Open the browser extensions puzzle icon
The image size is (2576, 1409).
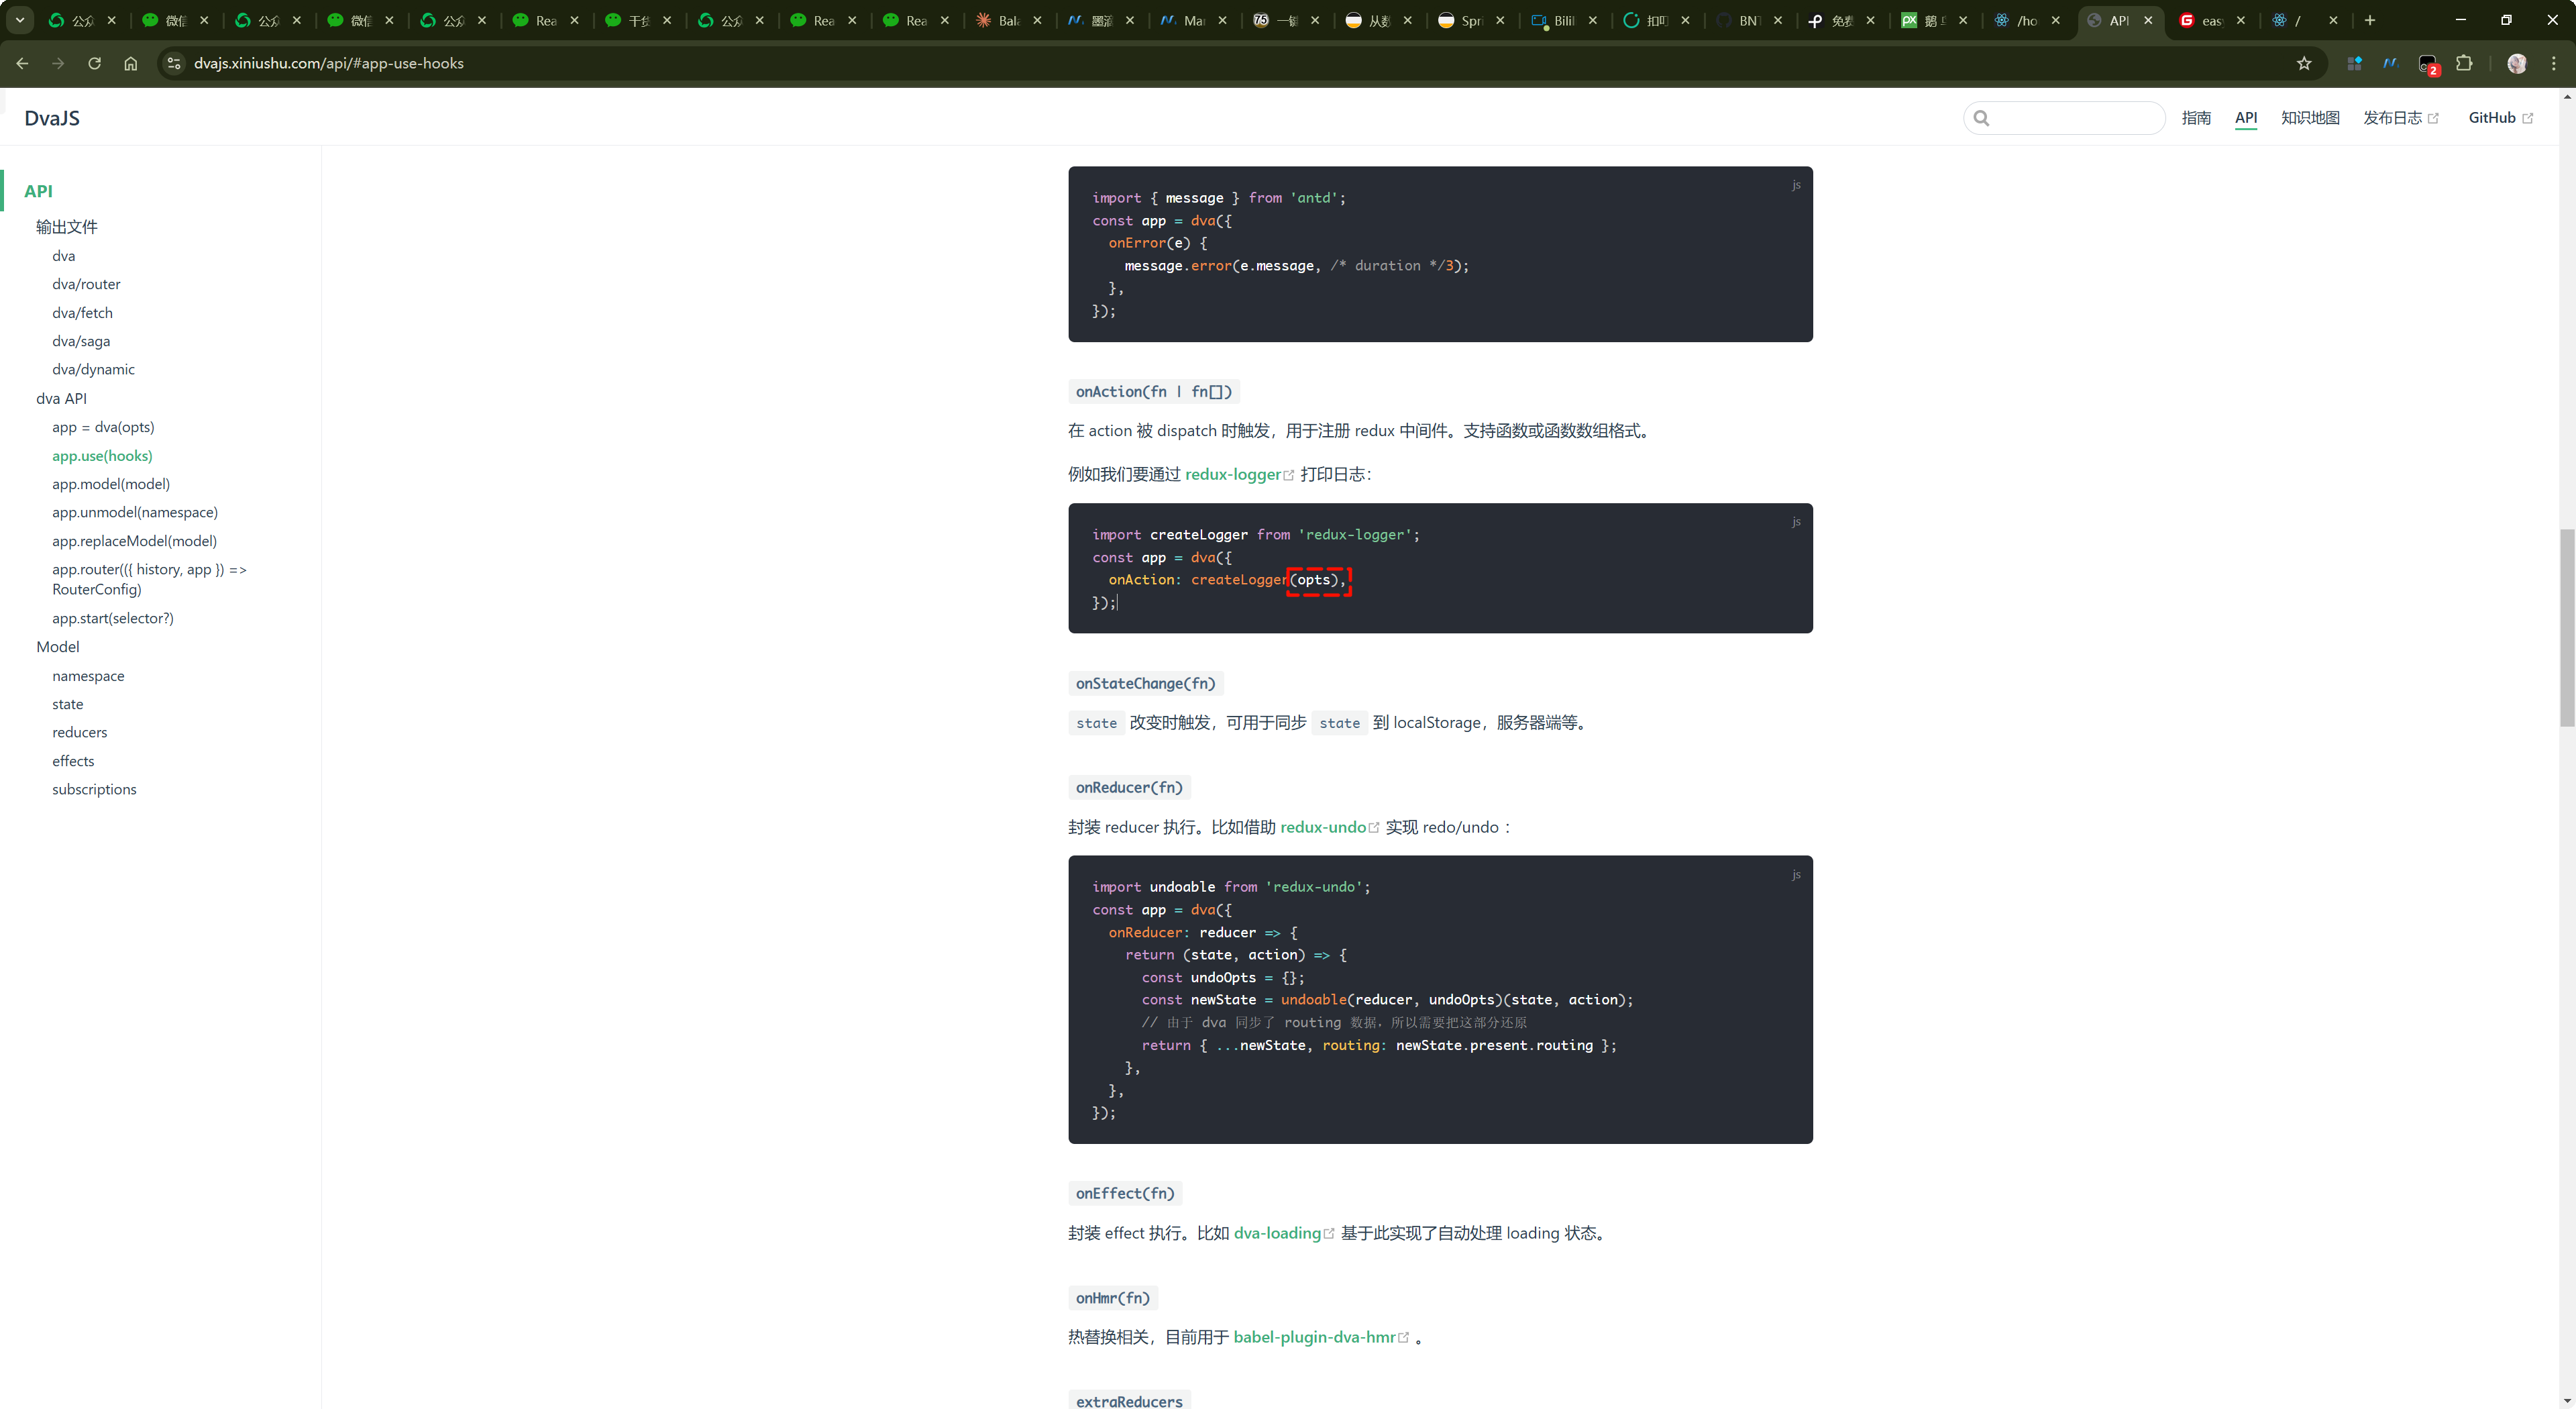pyautogui.click(x=2464, y=63)
